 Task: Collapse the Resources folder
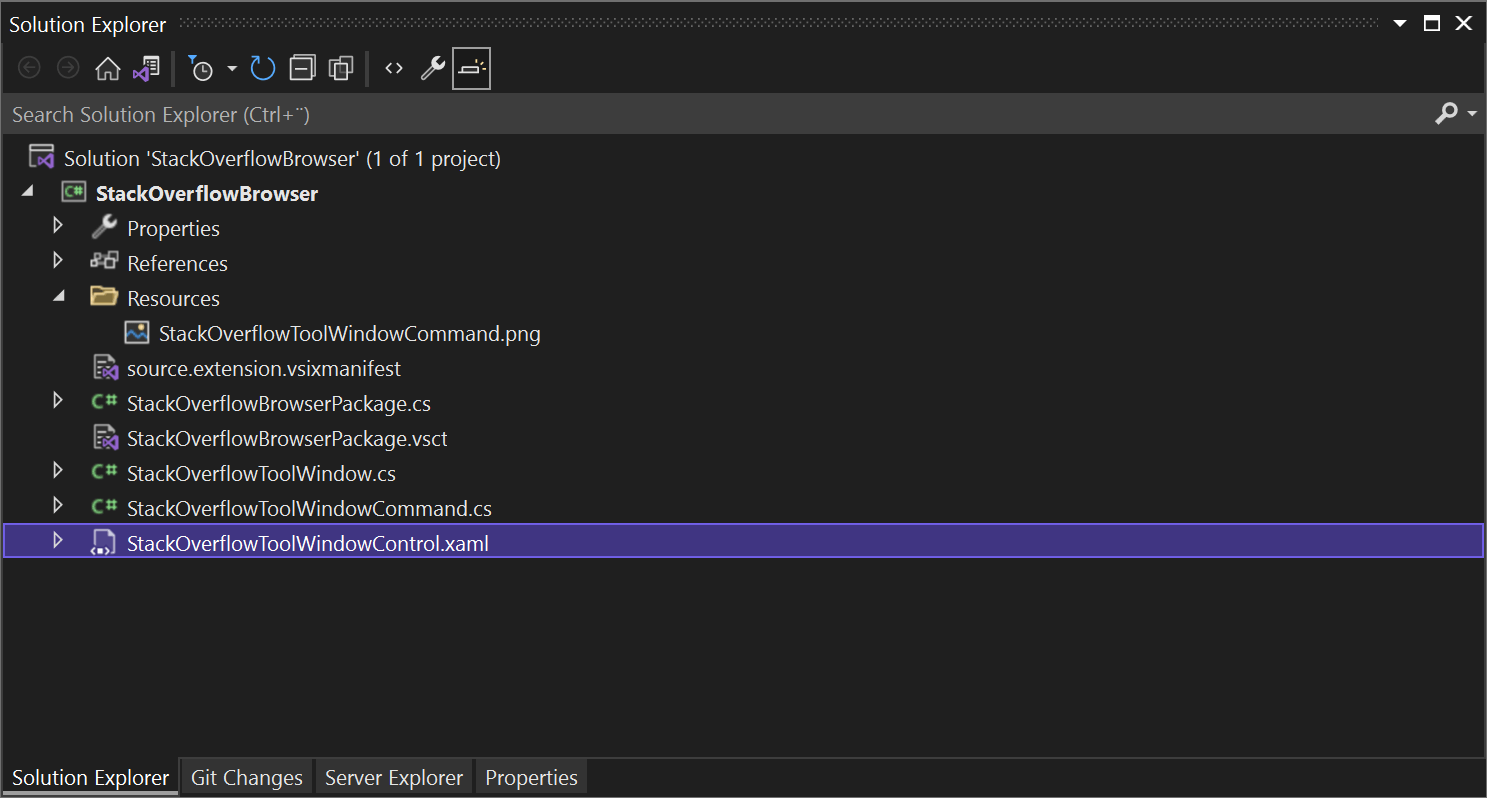[x=58, y=296]
